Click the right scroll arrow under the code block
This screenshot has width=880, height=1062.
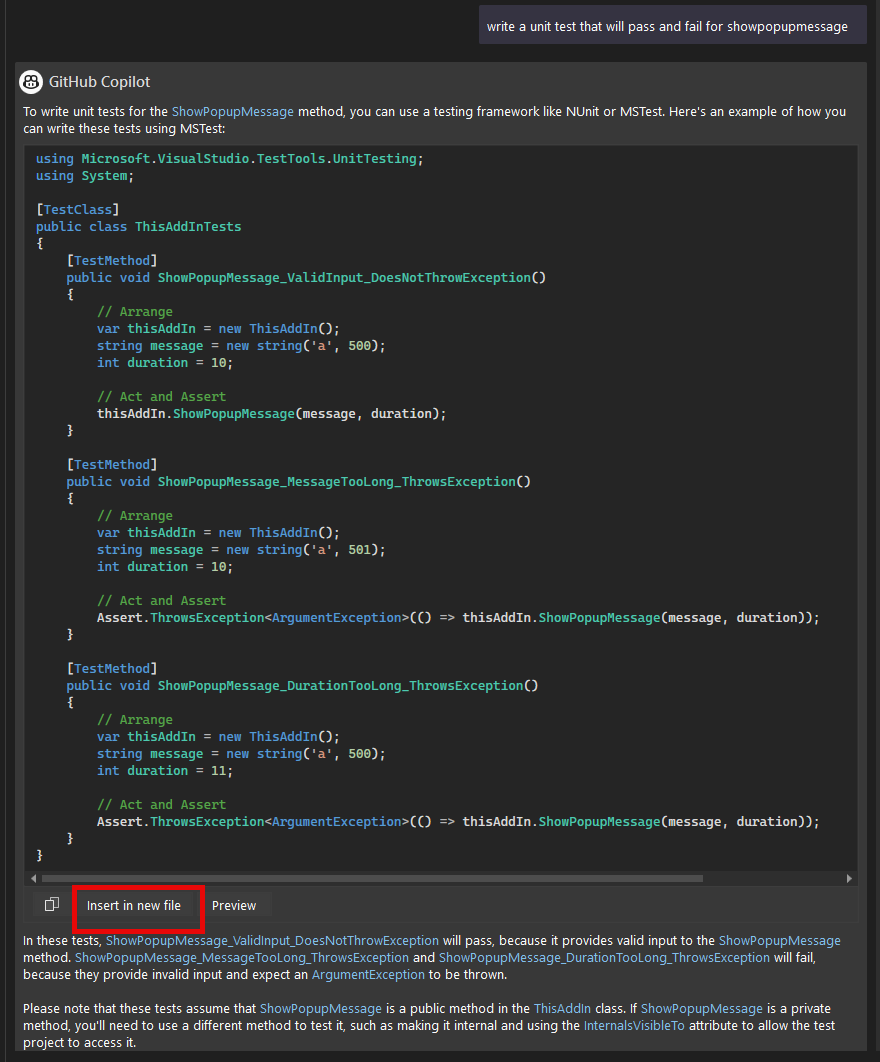pos(848,878)
